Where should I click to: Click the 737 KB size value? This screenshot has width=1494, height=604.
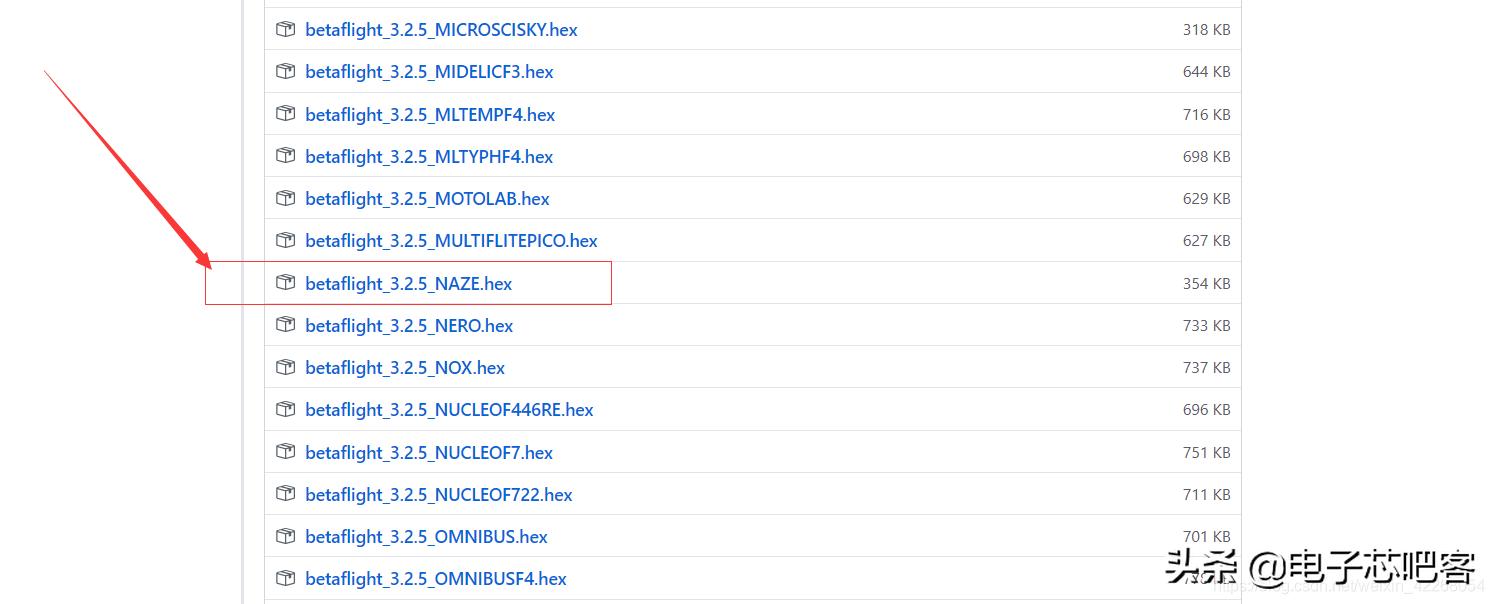1206,368
